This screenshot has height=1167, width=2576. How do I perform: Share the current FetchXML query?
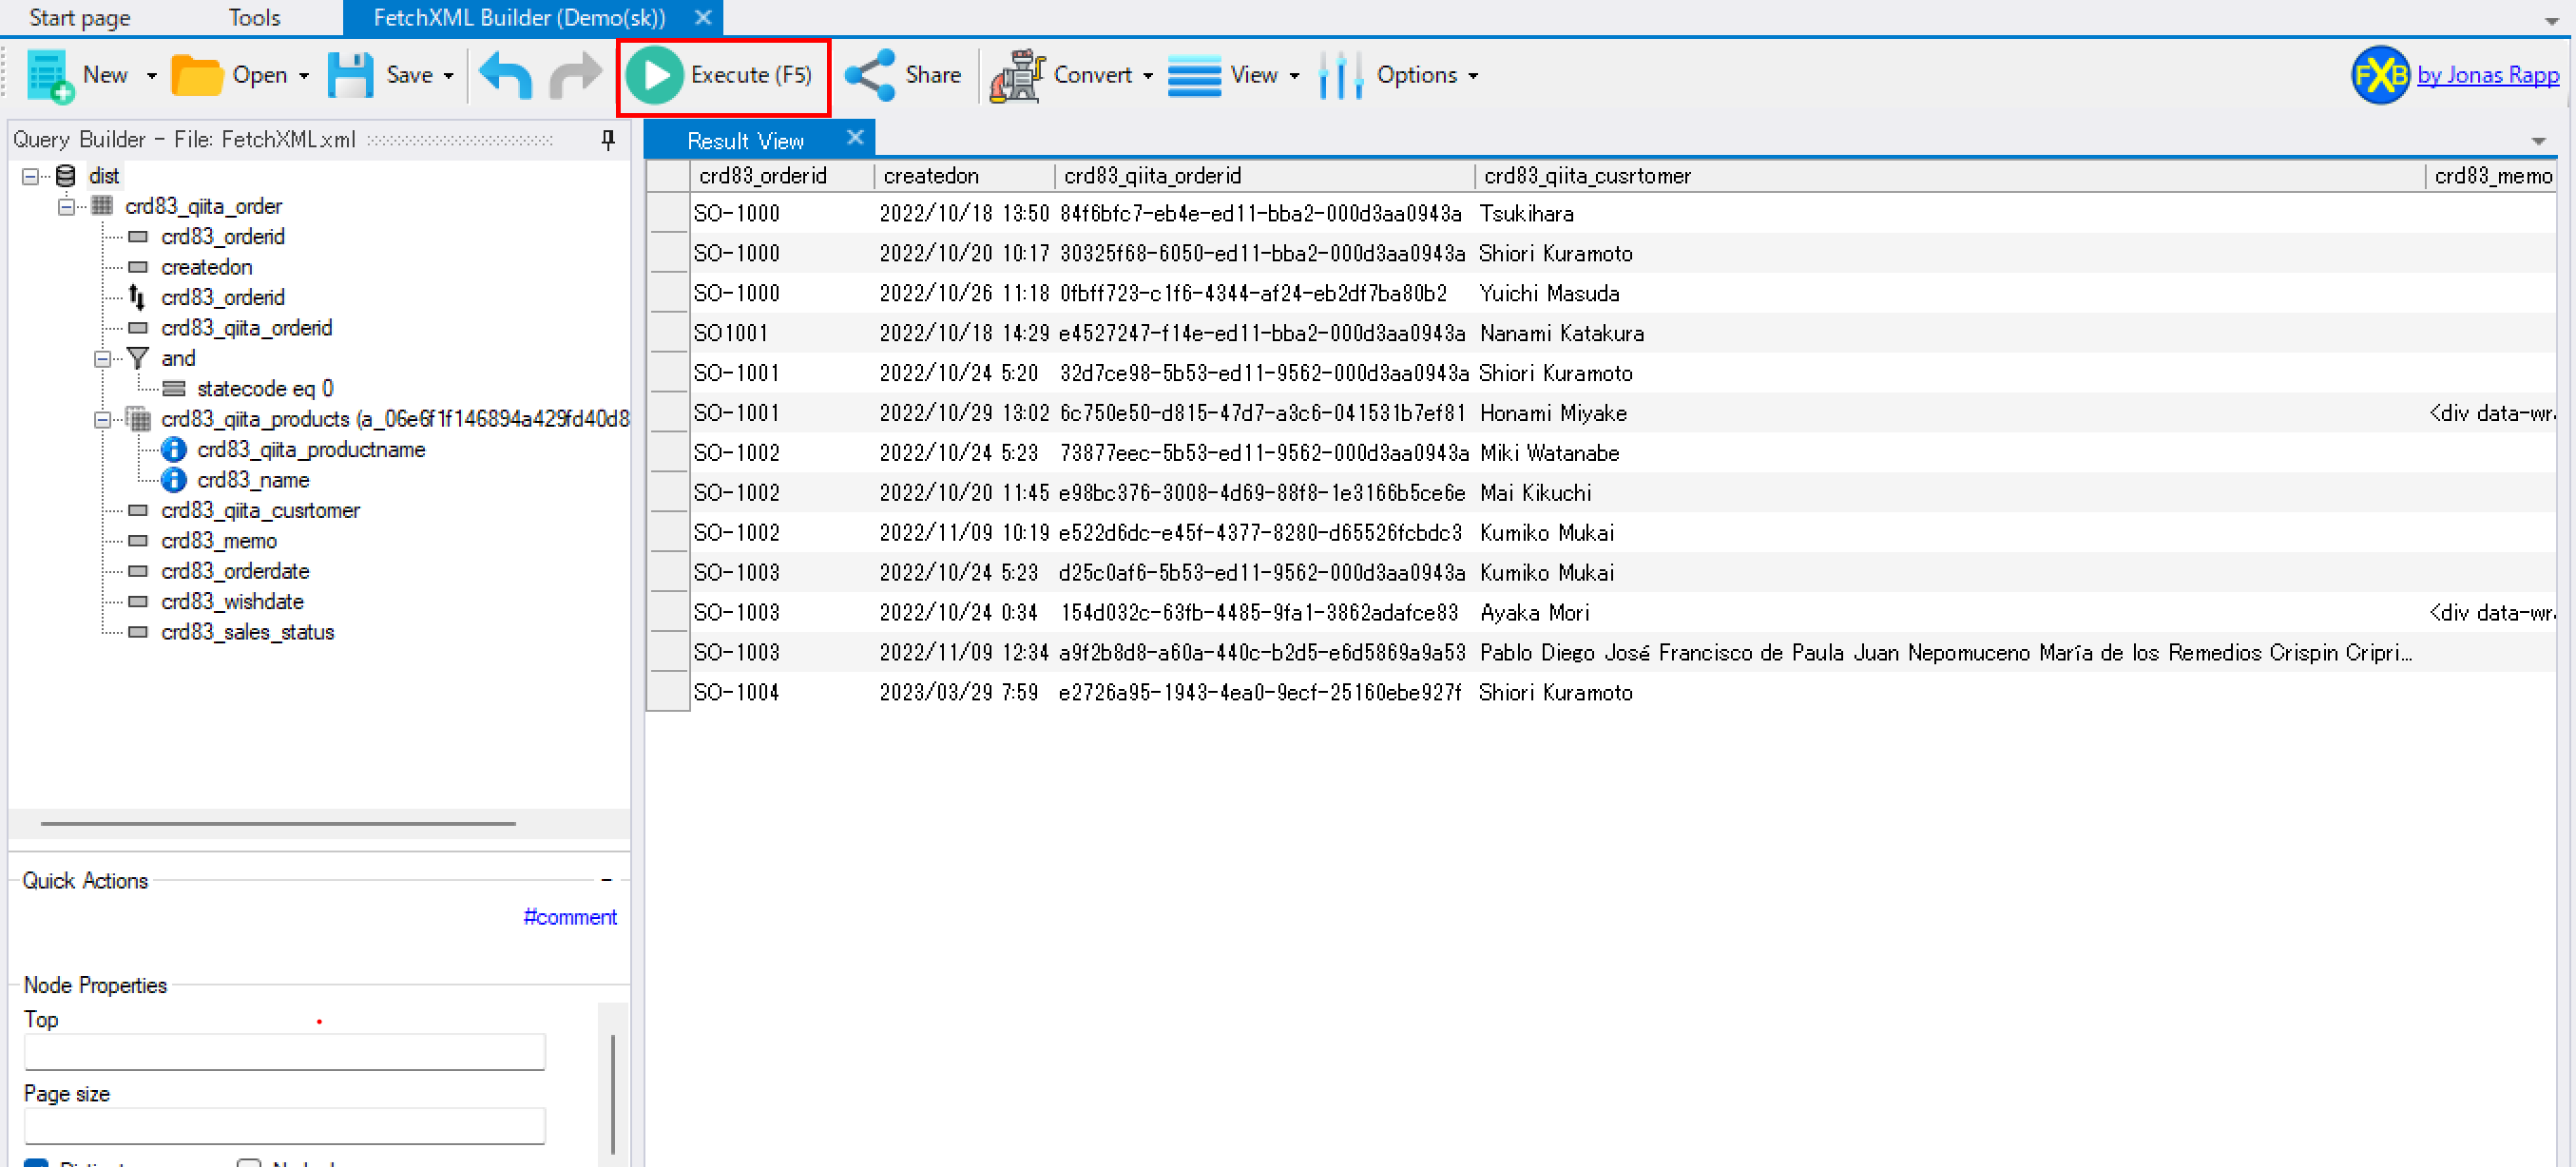[903, 75]
